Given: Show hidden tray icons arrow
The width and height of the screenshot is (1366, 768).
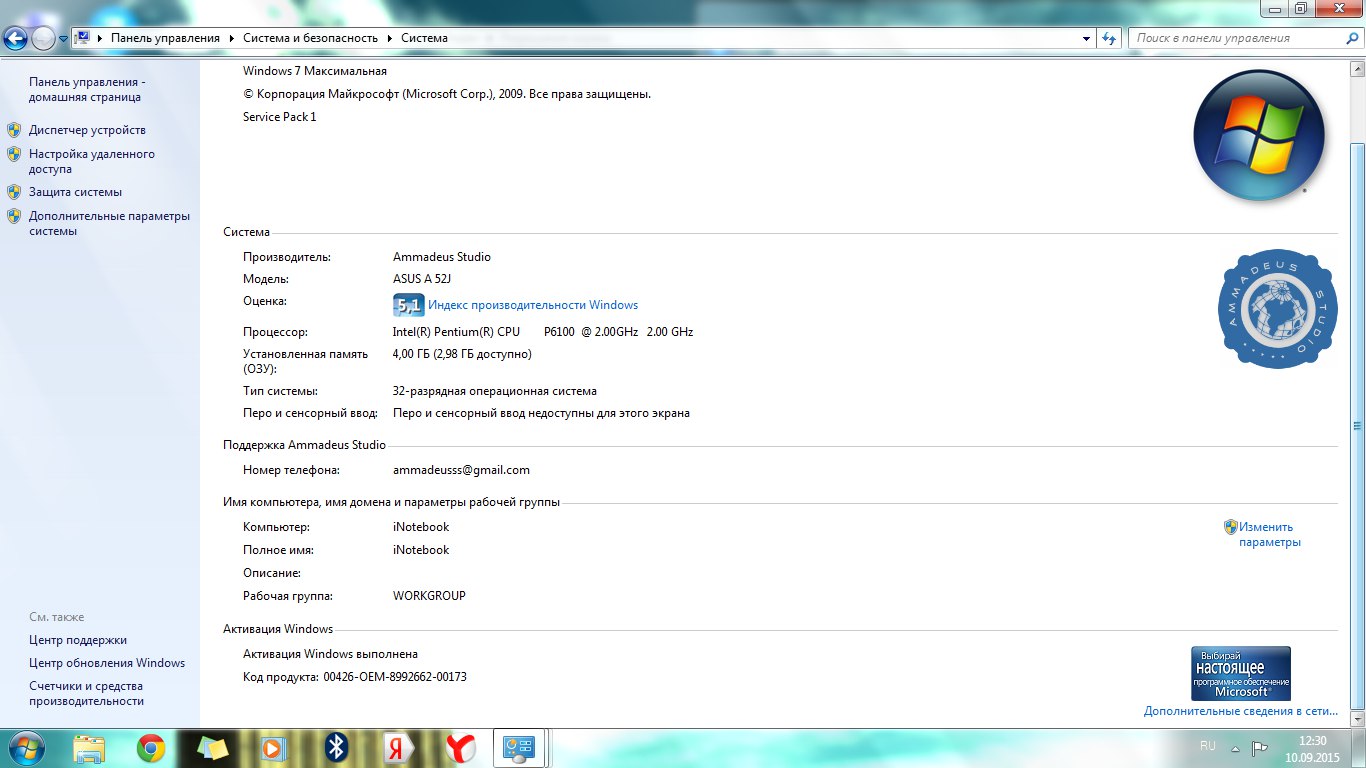Looking at the screenshot, I should point(1236,748).
